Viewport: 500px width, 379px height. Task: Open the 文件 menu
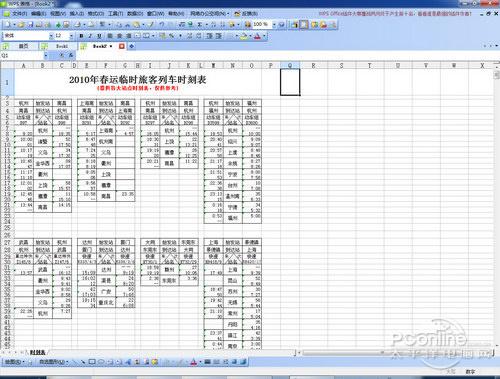point(19,14)
